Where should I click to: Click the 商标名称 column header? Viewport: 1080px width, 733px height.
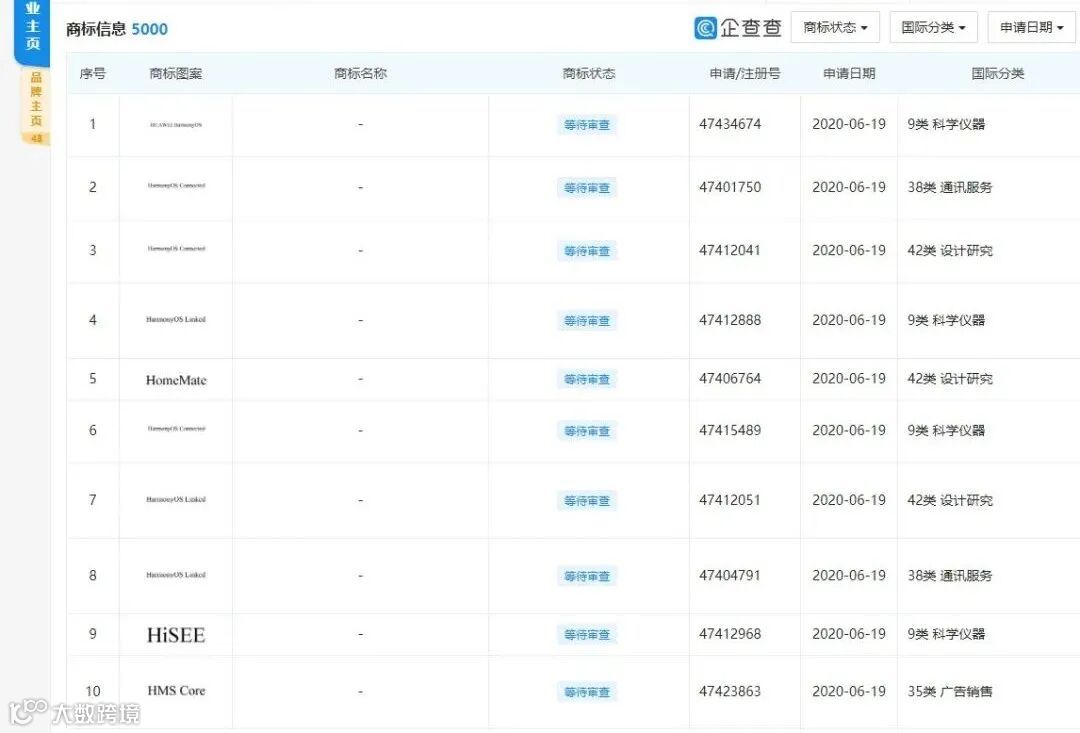click(x=360, y=74)
